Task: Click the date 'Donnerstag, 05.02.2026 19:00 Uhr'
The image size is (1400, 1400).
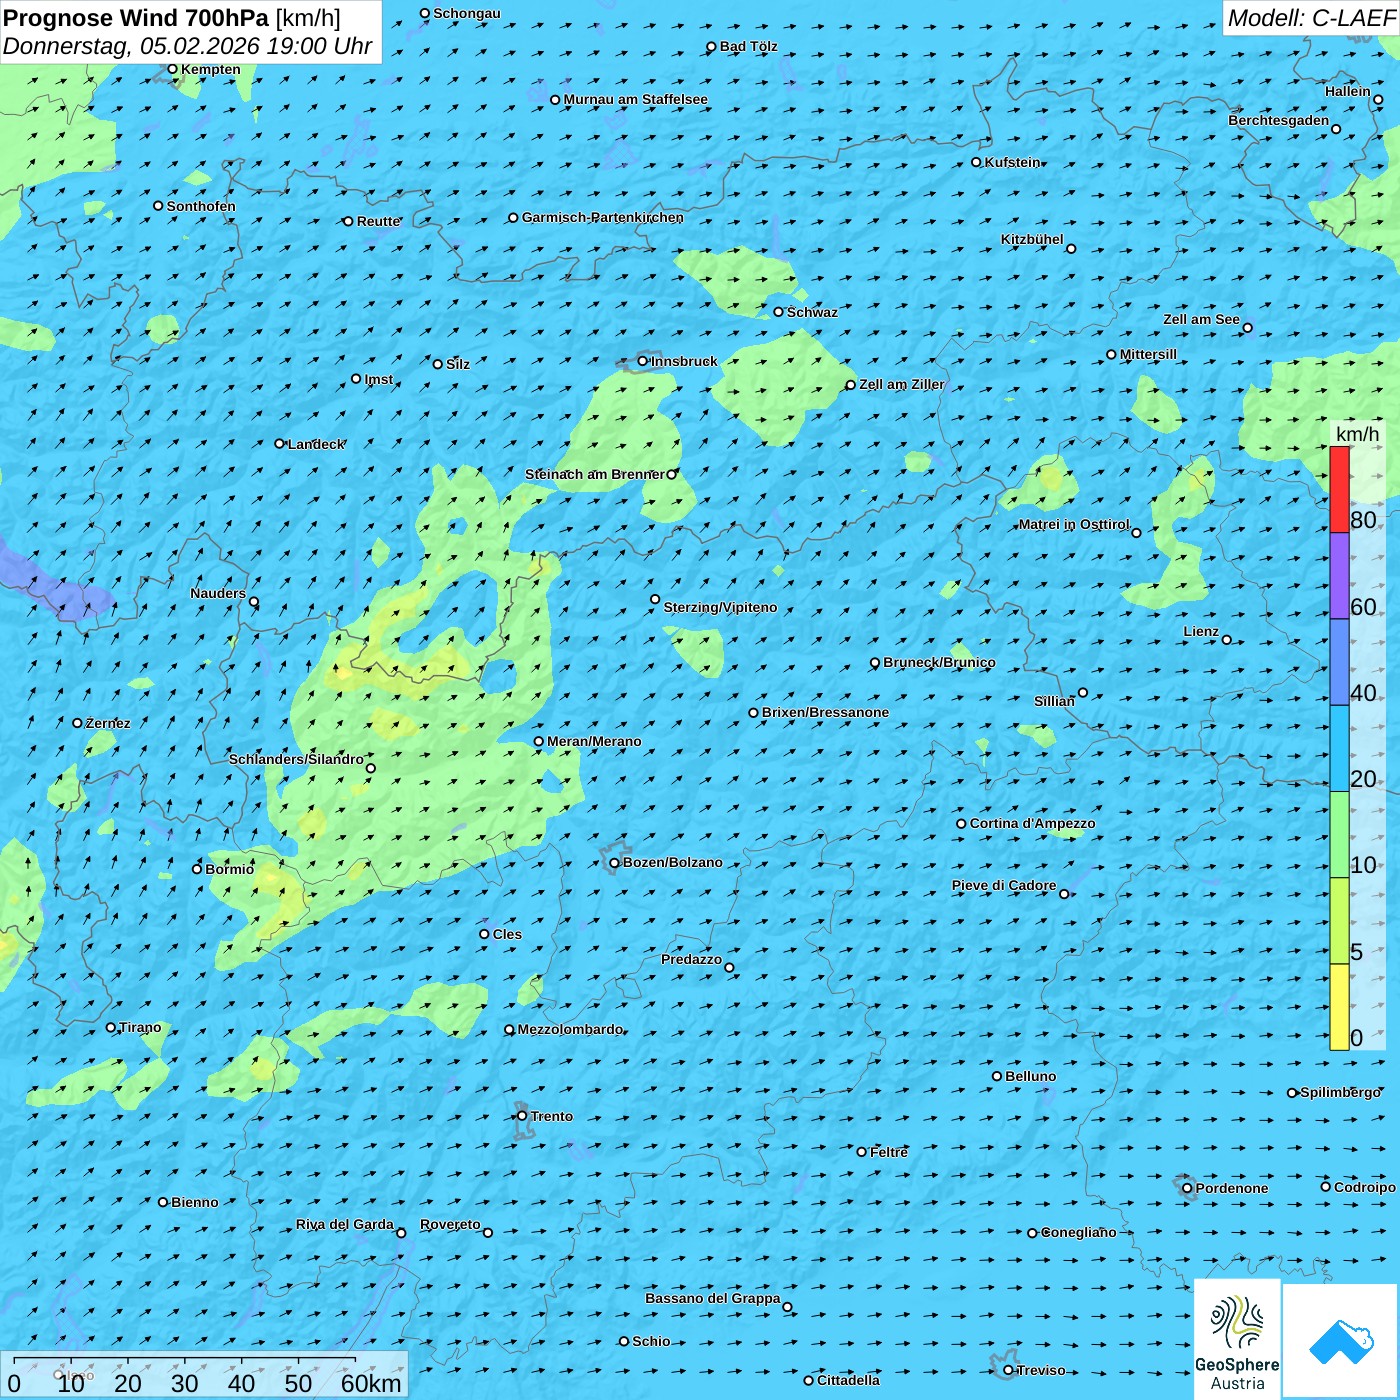Action: point(188,46)
